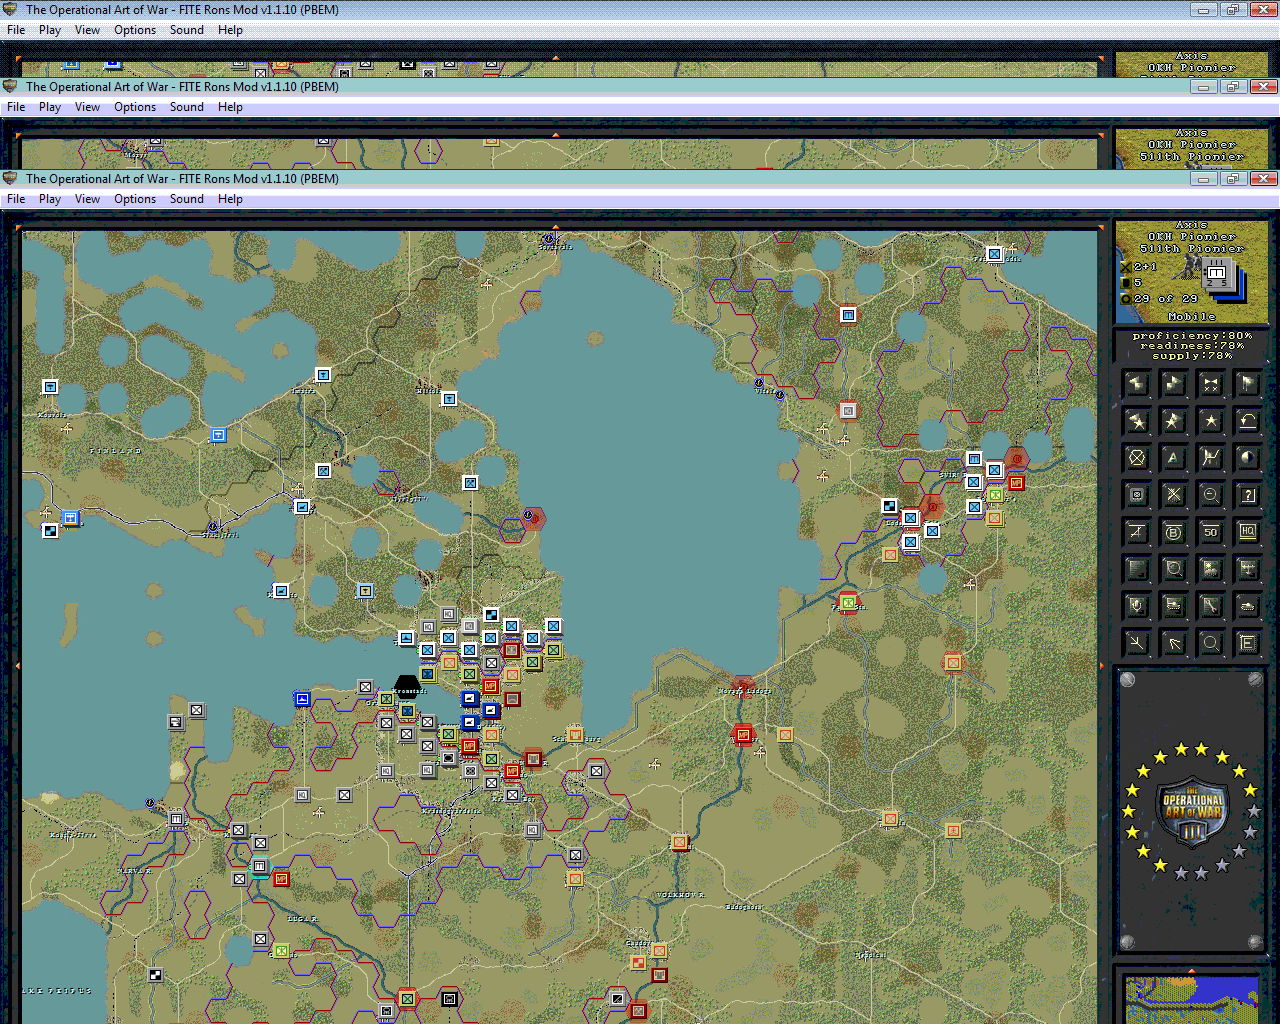Image resolution: width=1280 pixels, height=1024 pixels.
Task: Open the wrench icon button
Action: (x=1210, y=606)
